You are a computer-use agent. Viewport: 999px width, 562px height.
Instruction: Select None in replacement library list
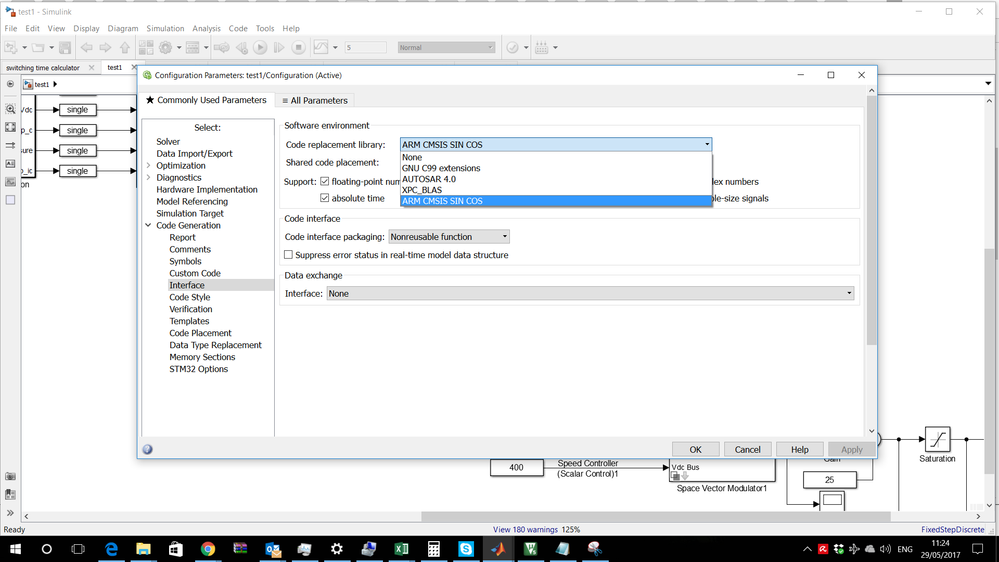556,157
